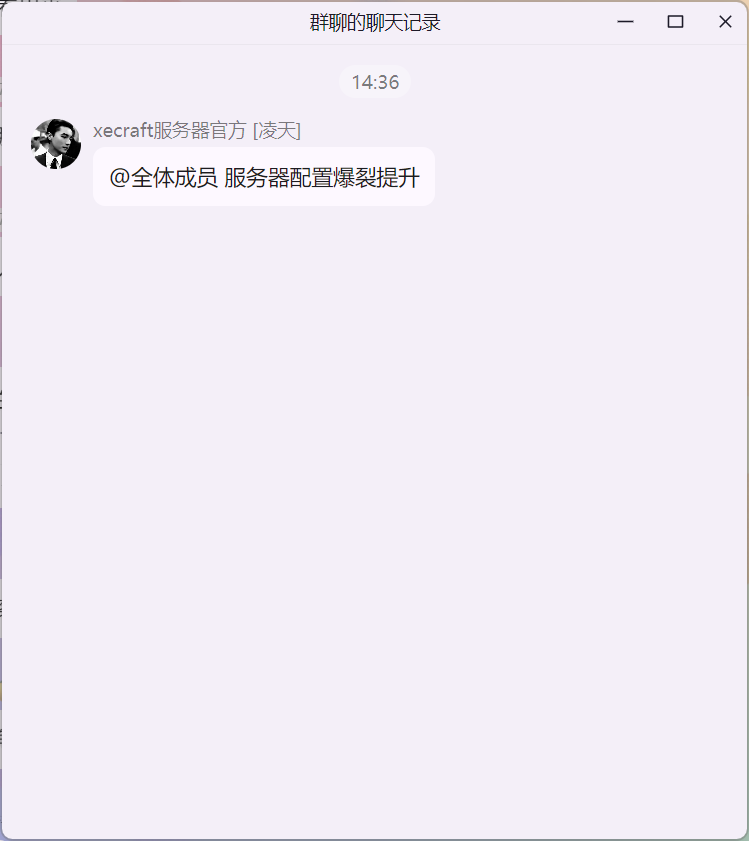
Task: Click the 14:36 timestamp pill
Action: click(x=375, y=82)
